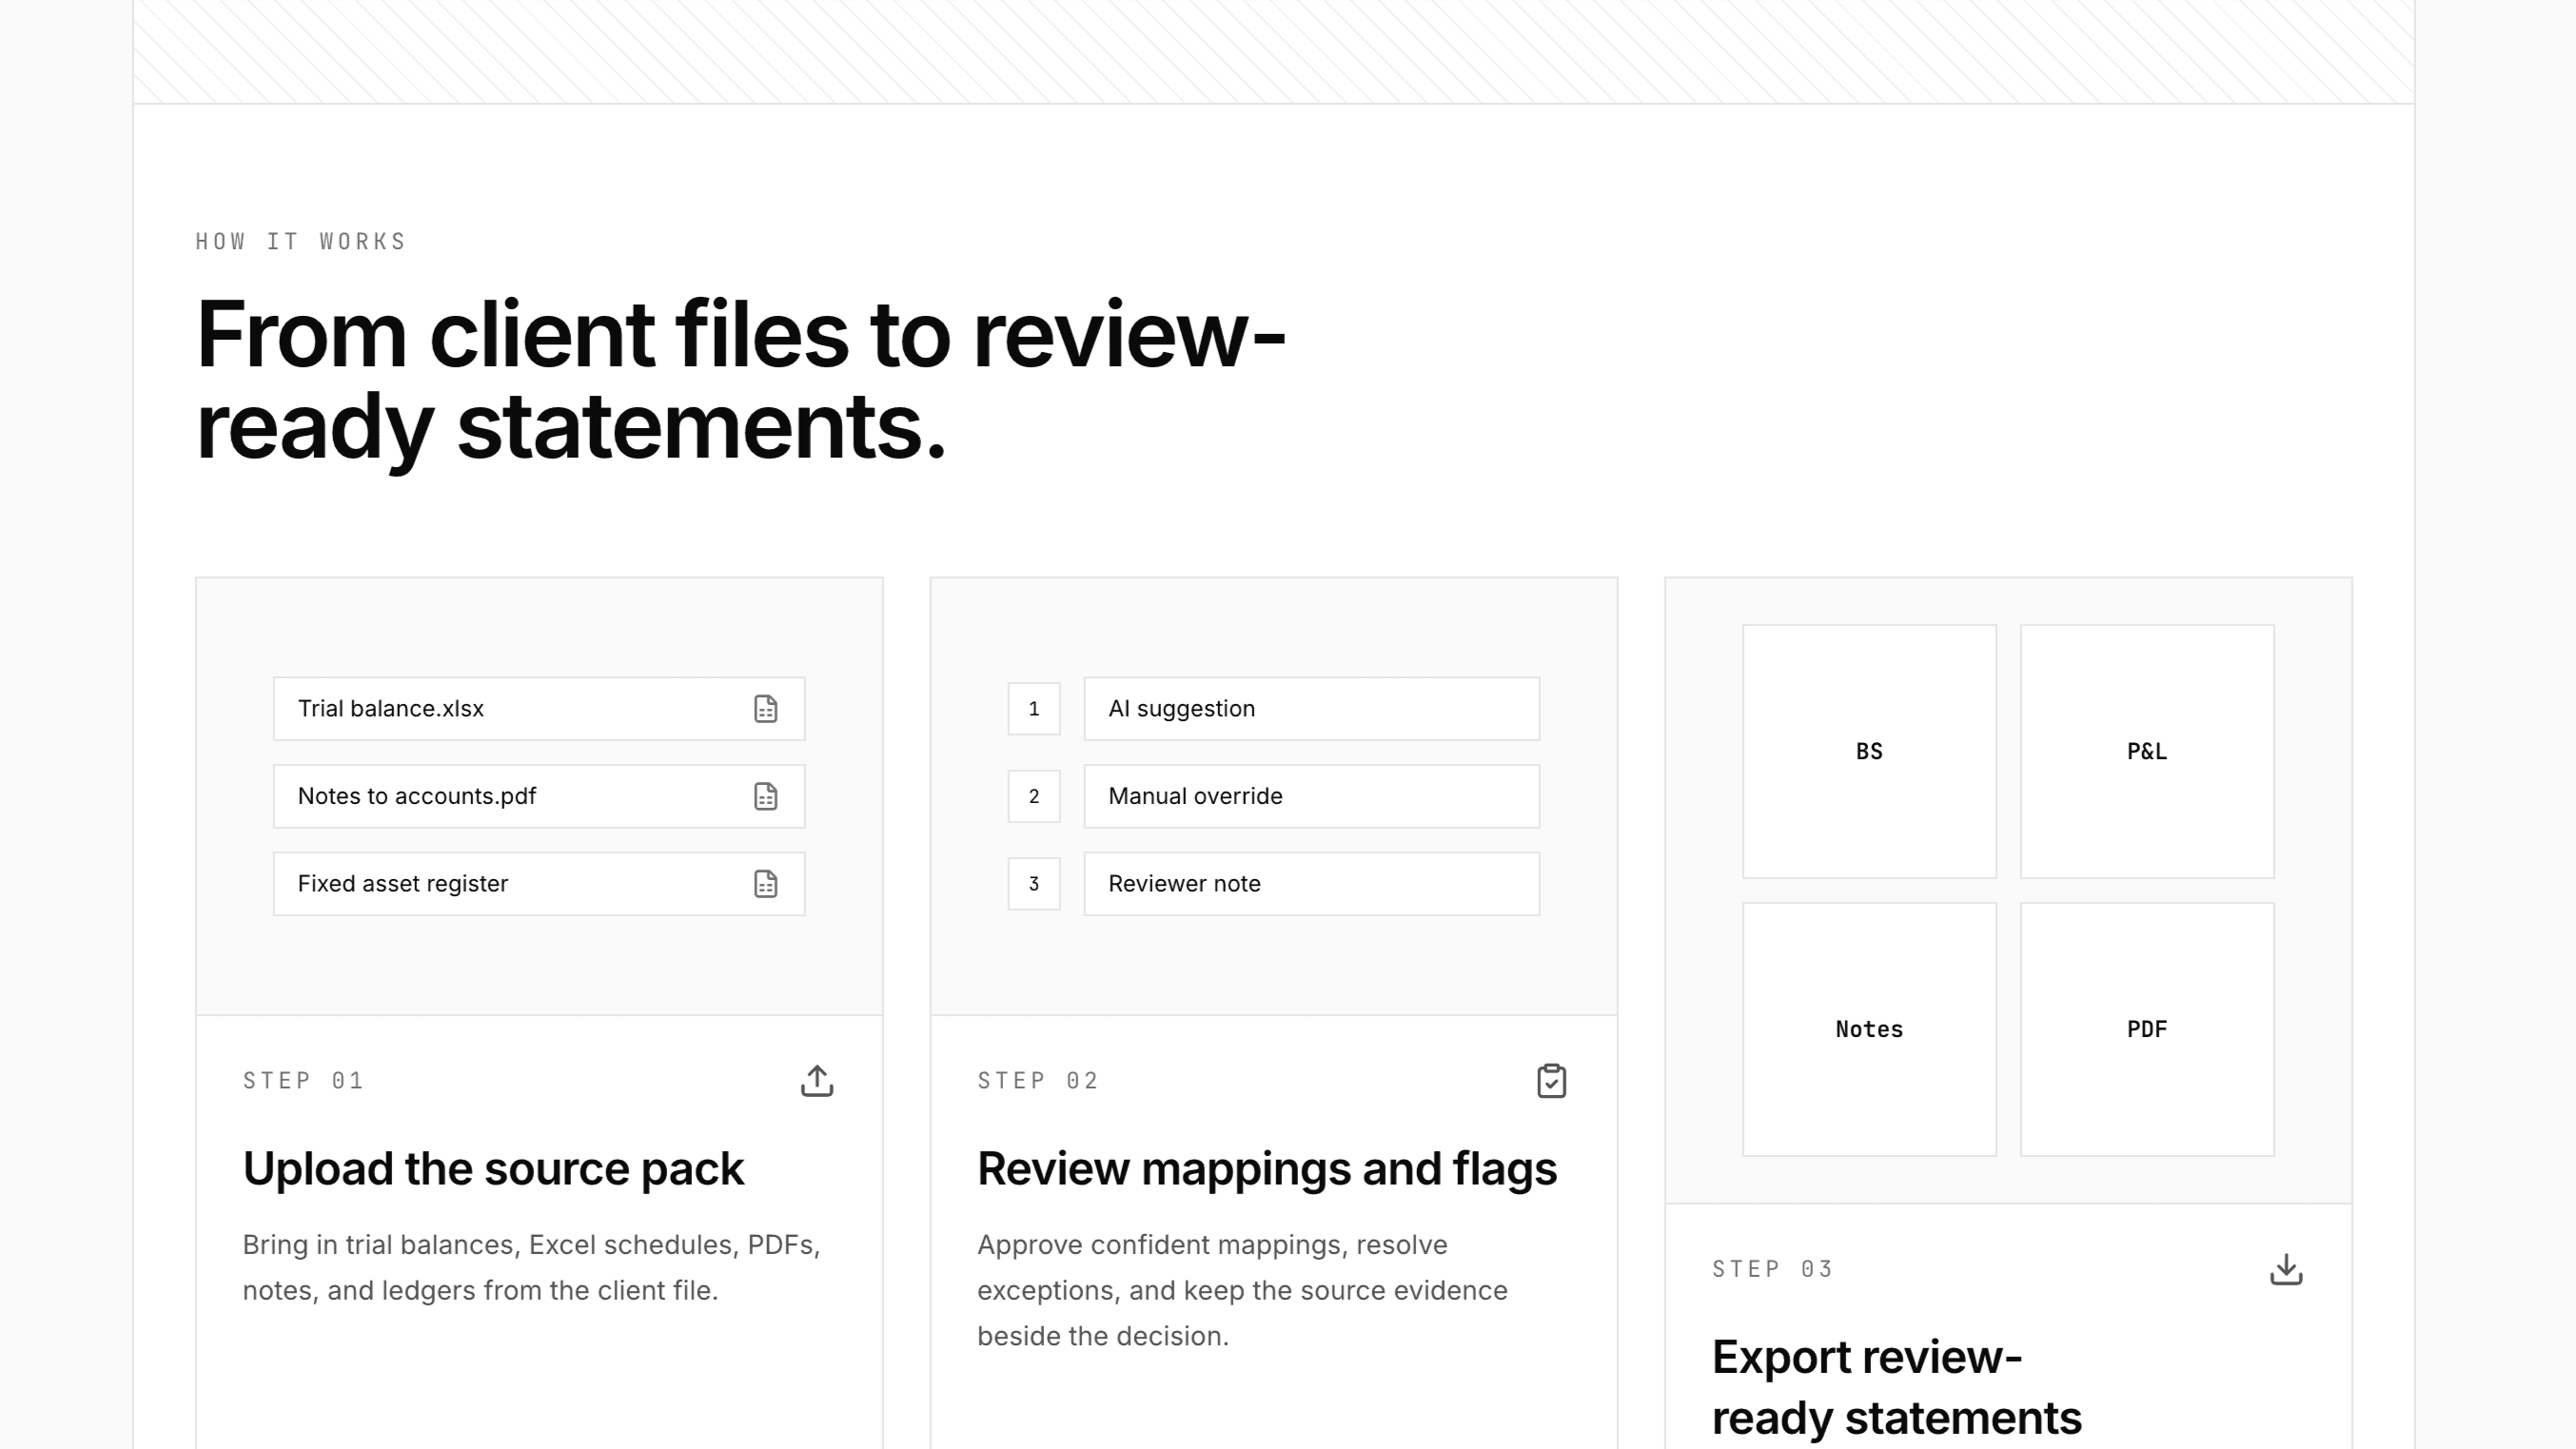
Task: Click the STEP 01 label
Action: coord(304,1081)
